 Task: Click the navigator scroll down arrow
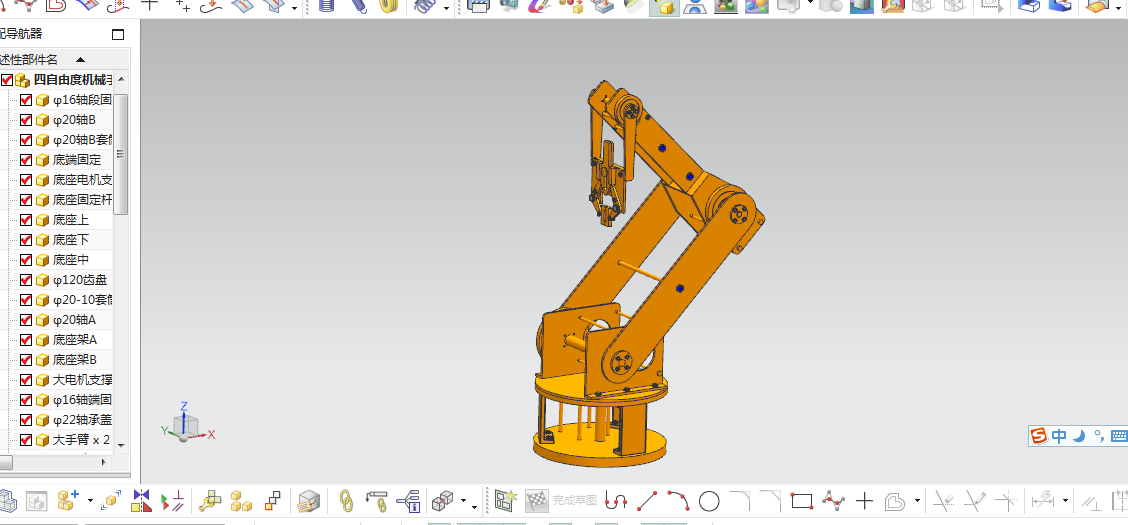point(120,446)
